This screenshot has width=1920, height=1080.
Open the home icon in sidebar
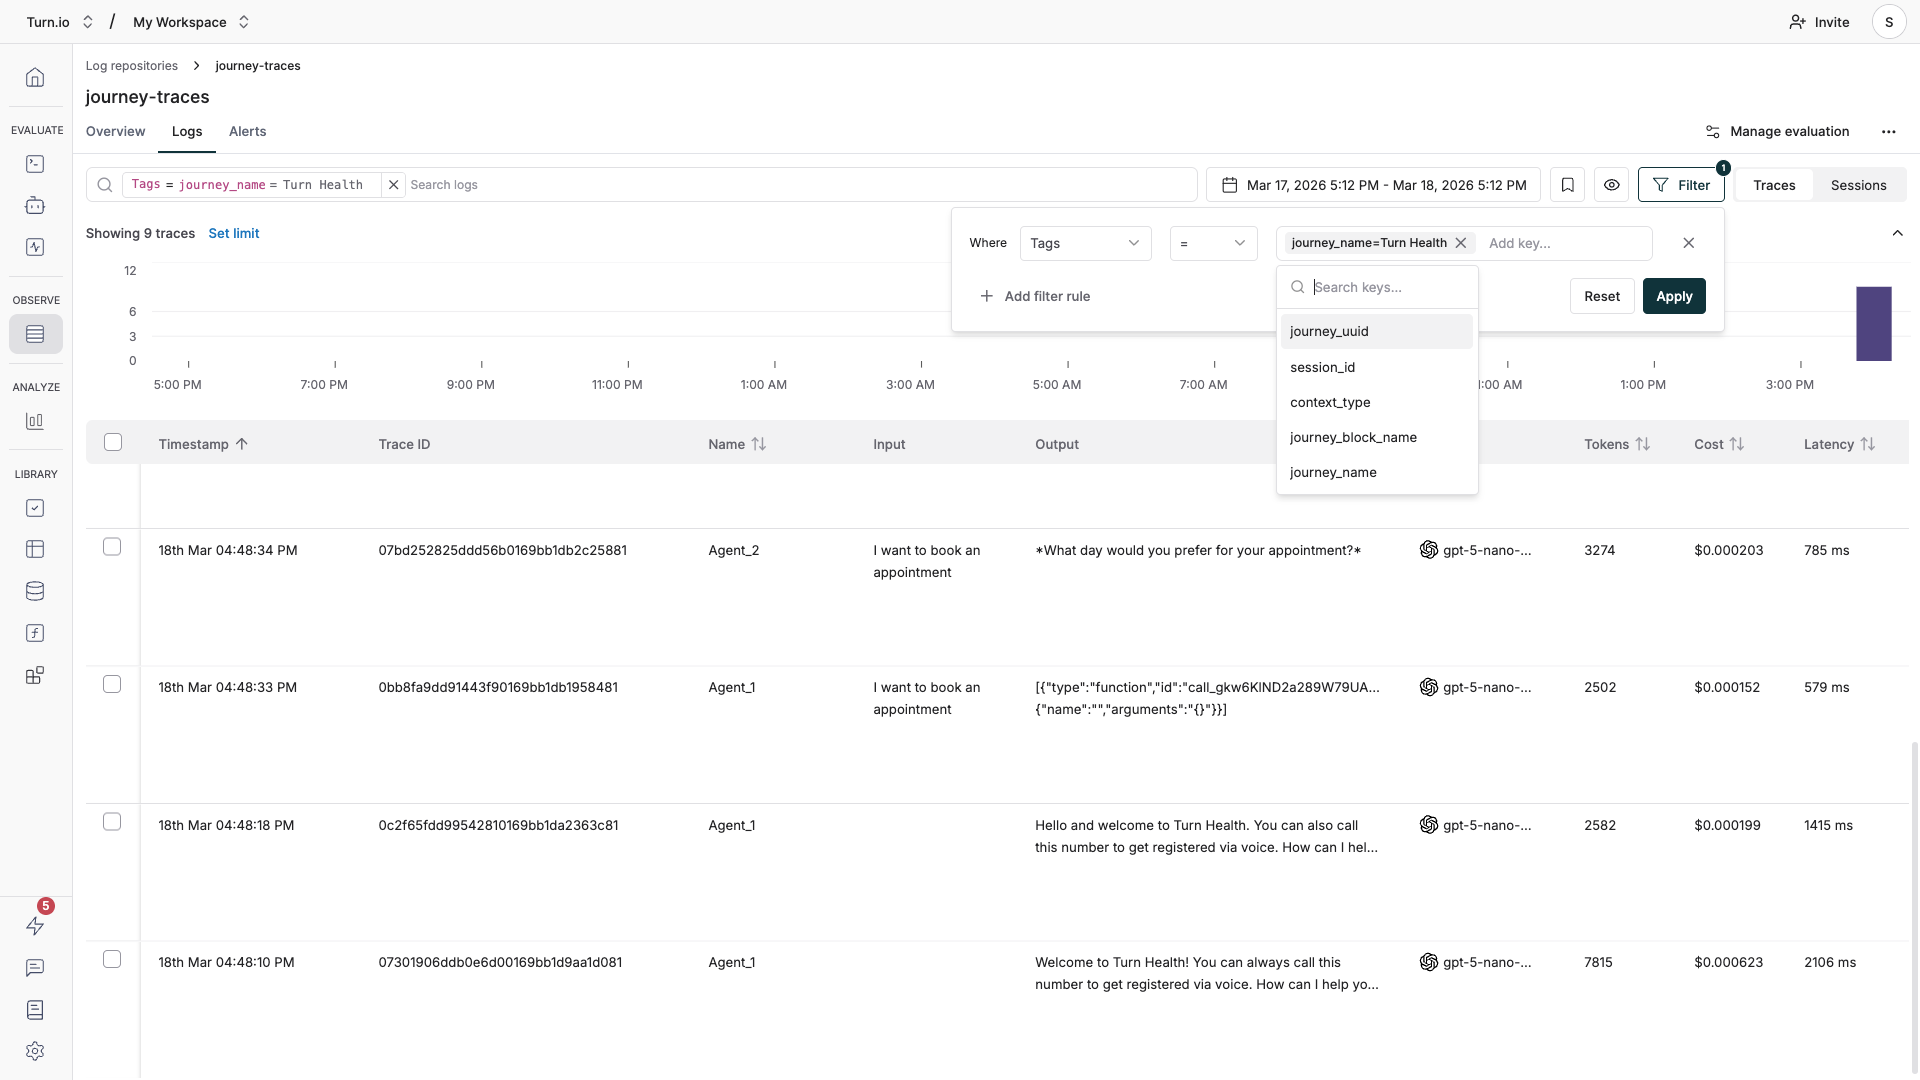tap(35, 77)
